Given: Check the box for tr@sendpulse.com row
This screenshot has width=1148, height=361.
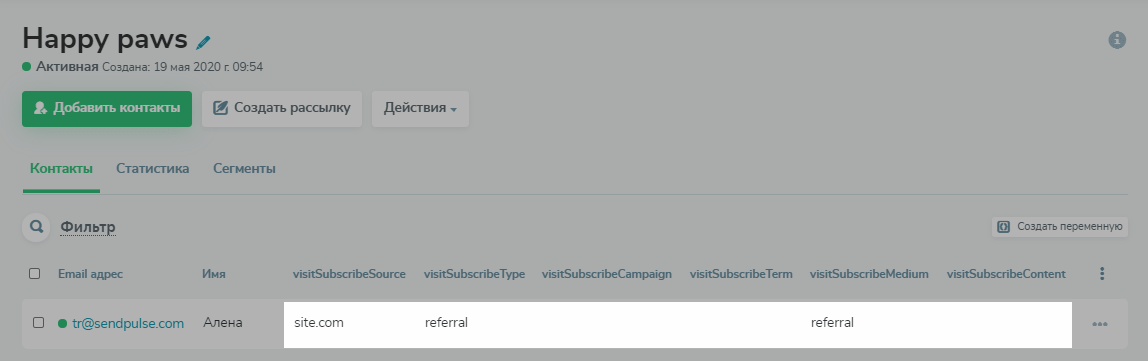Looking at the screenshot, I should [x=39, y=322].
